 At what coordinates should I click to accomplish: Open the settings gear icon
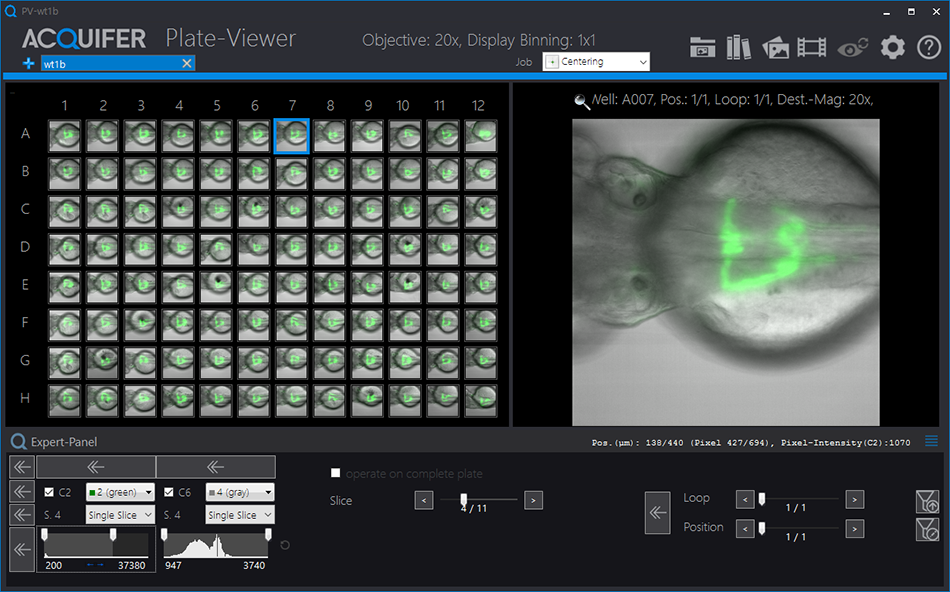(892, 47)
